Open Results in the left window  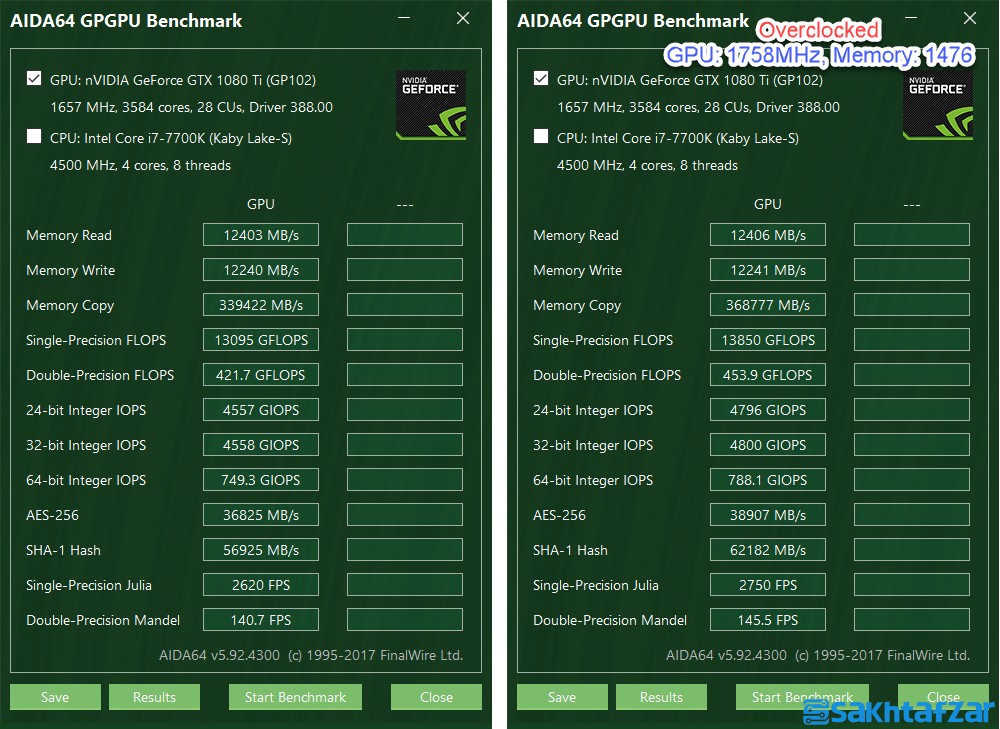[154, 697]
